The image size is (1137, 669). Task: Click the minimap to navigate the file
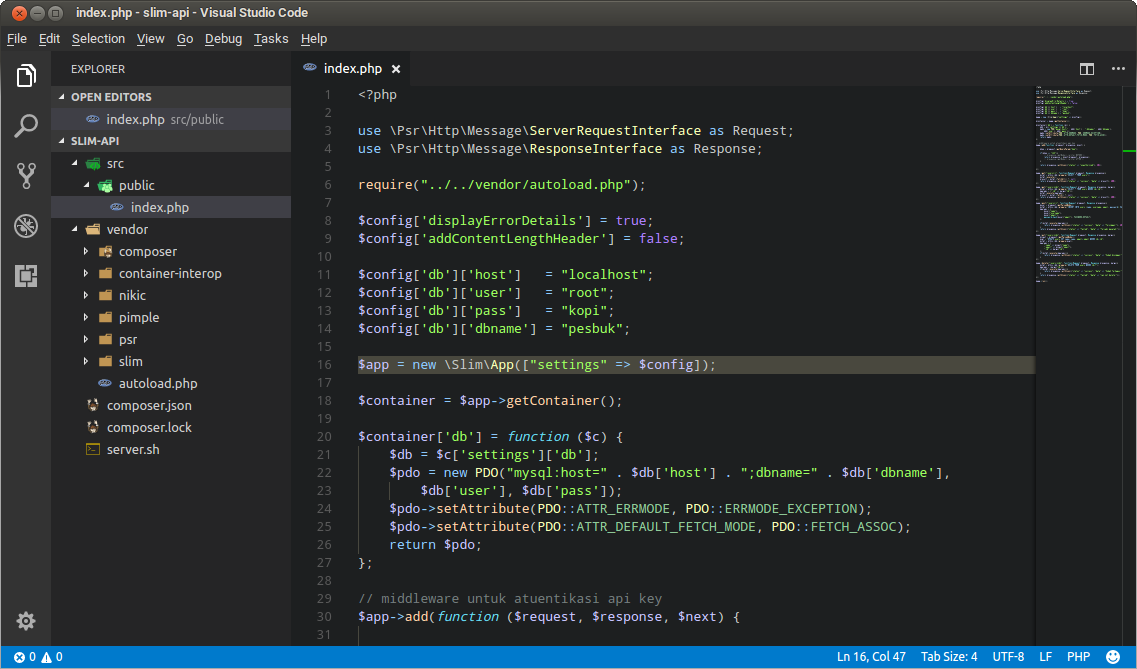pos(1075,200)
